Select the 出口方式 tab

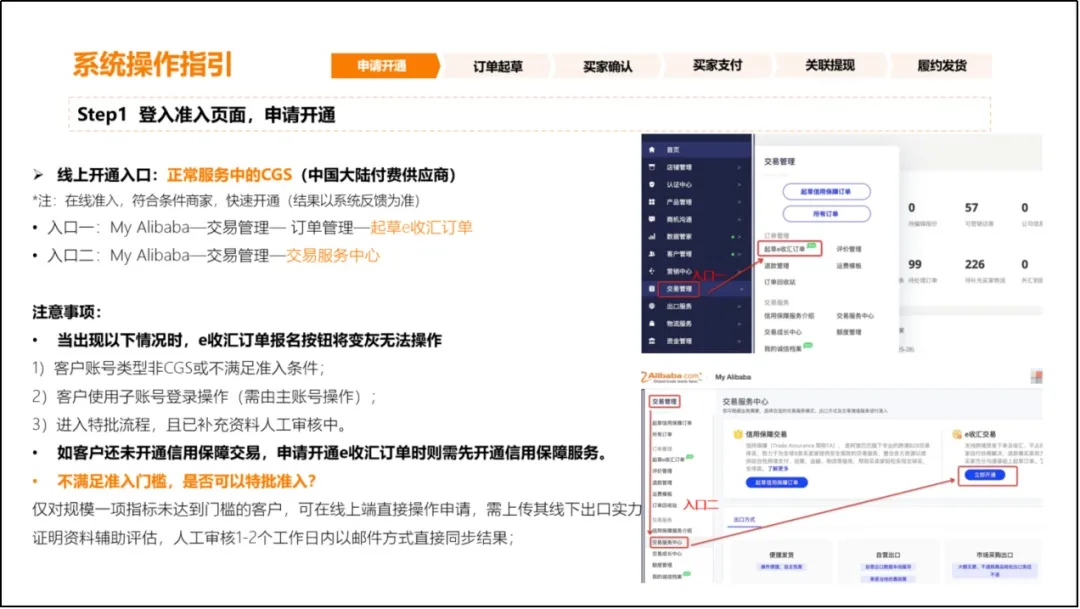coord(743,518)
